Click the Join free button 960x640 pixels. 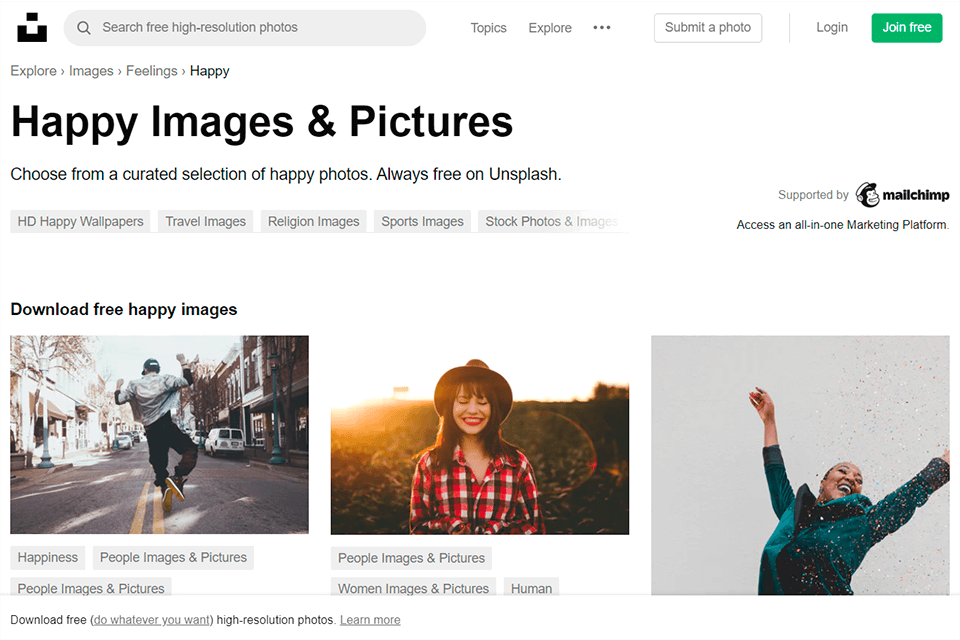tap(906, 27)
